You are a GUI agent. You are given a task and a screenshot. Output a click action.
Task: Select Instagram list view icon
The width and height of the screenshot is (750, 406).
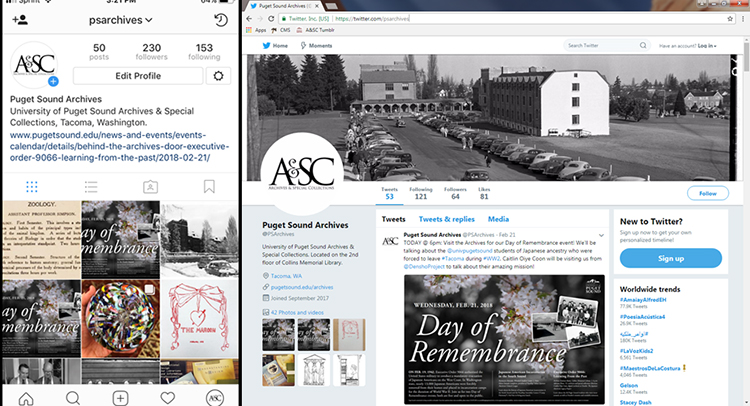pos(91,187)
